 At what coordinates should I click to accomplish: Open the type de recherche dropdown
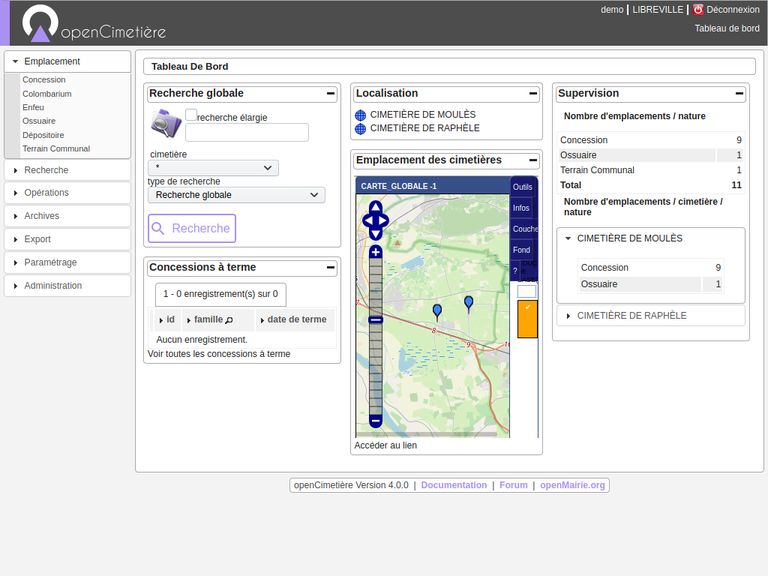click(236, 195)
